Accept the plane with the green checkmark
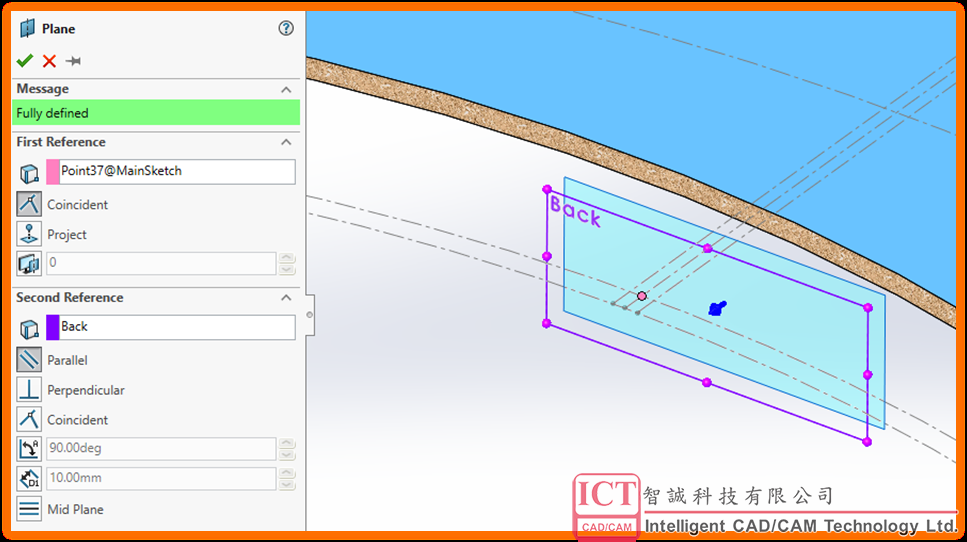 coord(25,60)
